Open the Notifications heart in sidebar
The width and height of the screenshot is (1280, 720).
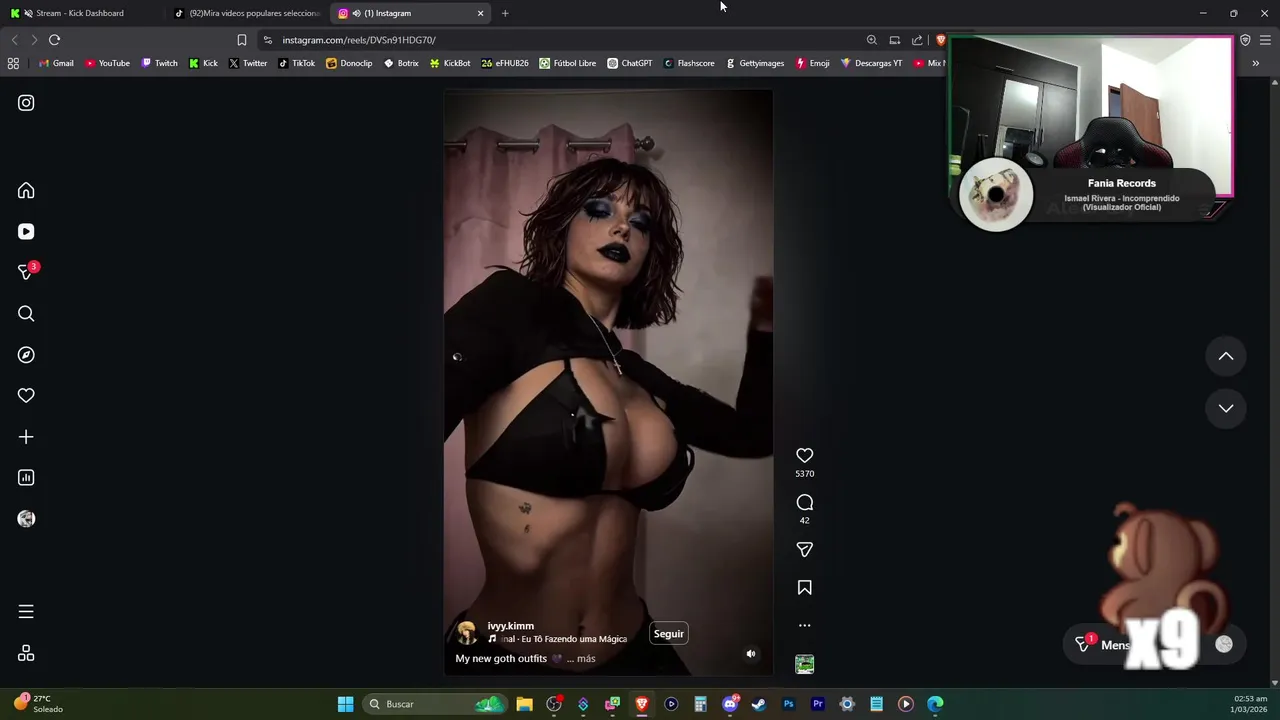coord(26,396)
